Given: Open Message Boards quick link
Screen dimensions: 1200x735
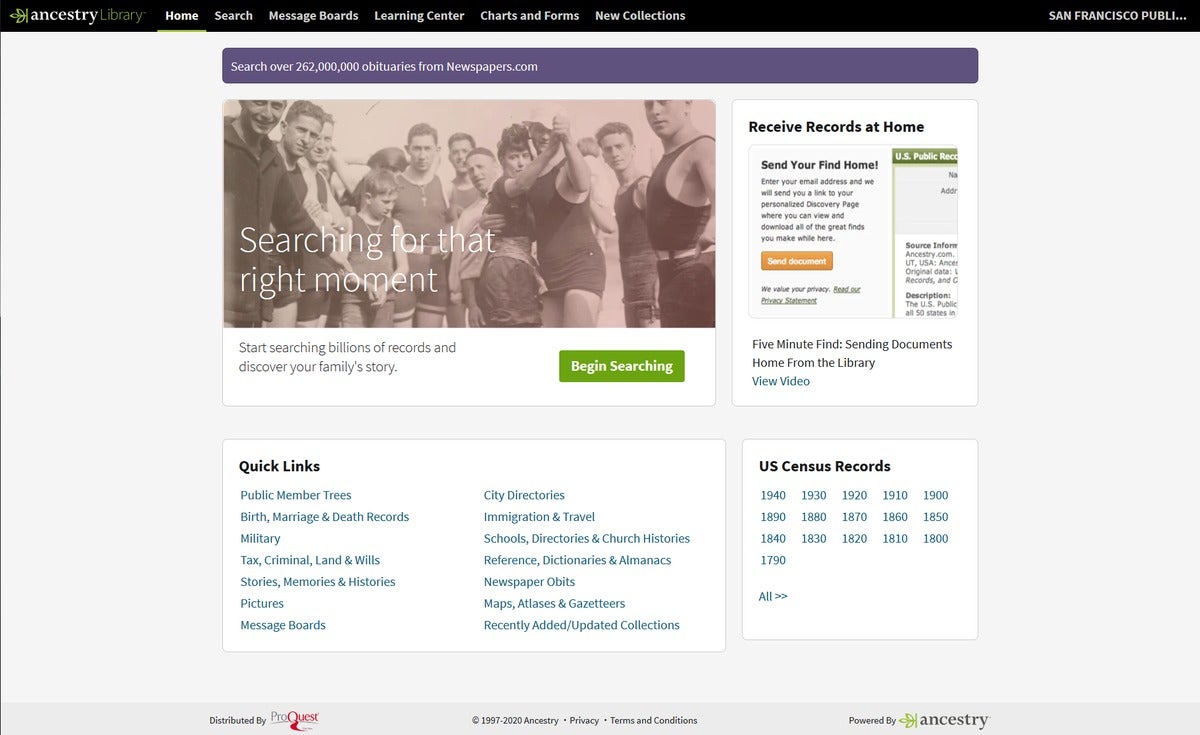Looking at the screenshot, I should click(x=283, y=625).
